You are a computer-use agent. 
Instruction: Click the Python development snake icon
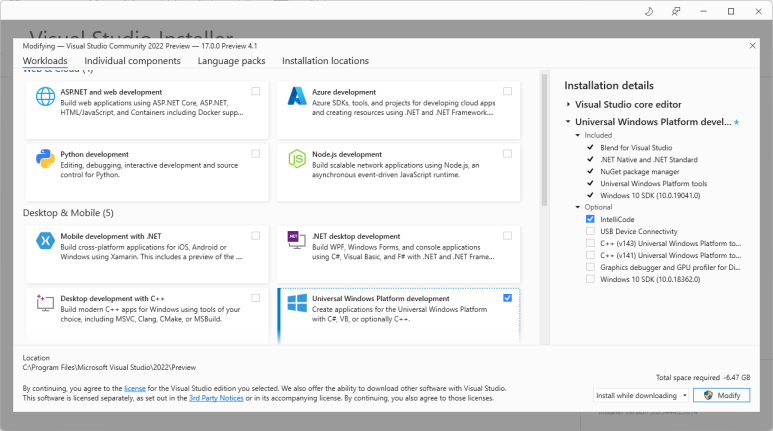pyautogui.click(x=45, y=159)
